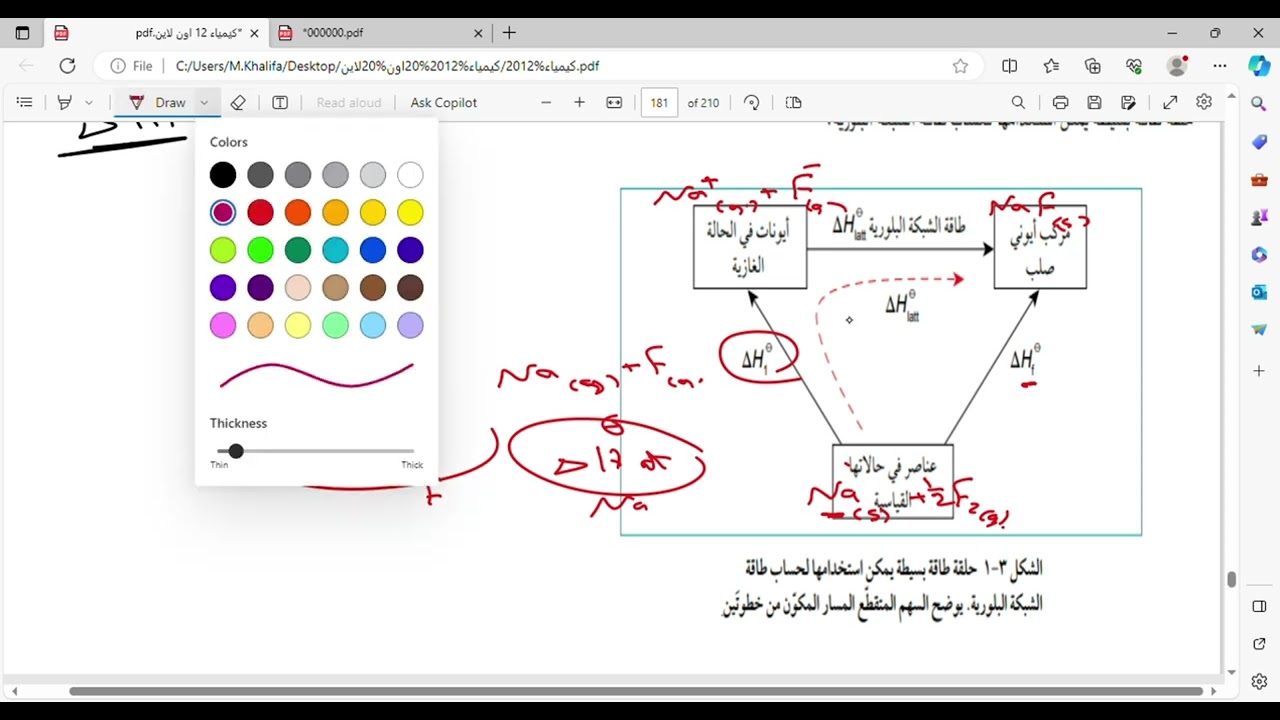
Task: Click the horizontal scrollbar
Action: (x=635, y=691)
